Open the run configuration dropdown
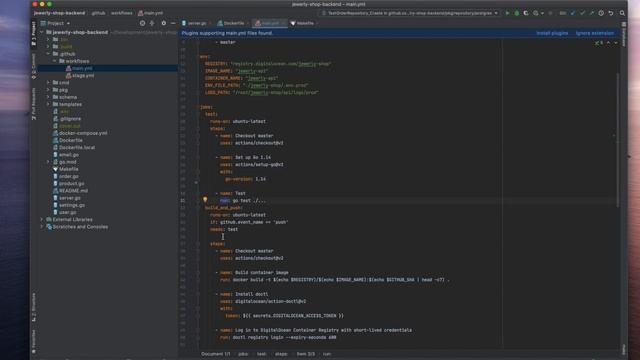The image size is (640, 360). coord(410,13)
